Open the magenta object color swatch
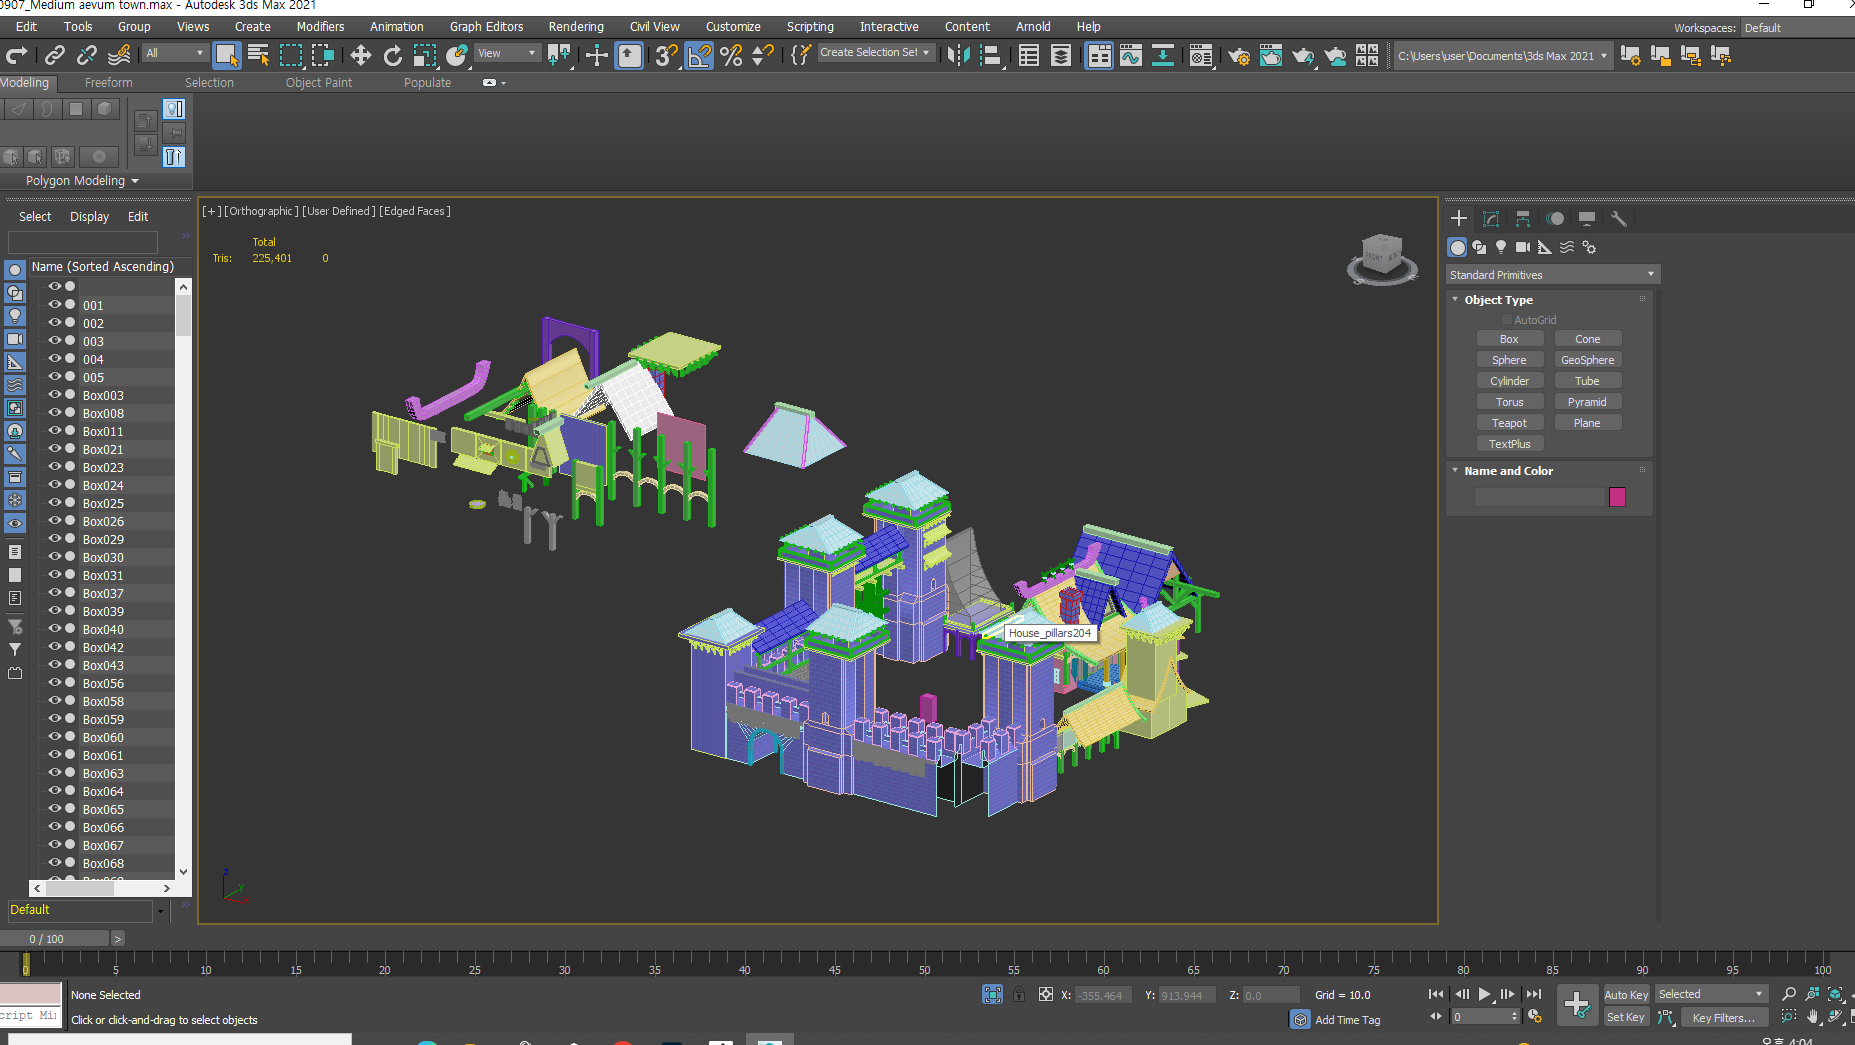The image size is (1855, 1045). coord(1617,497)
